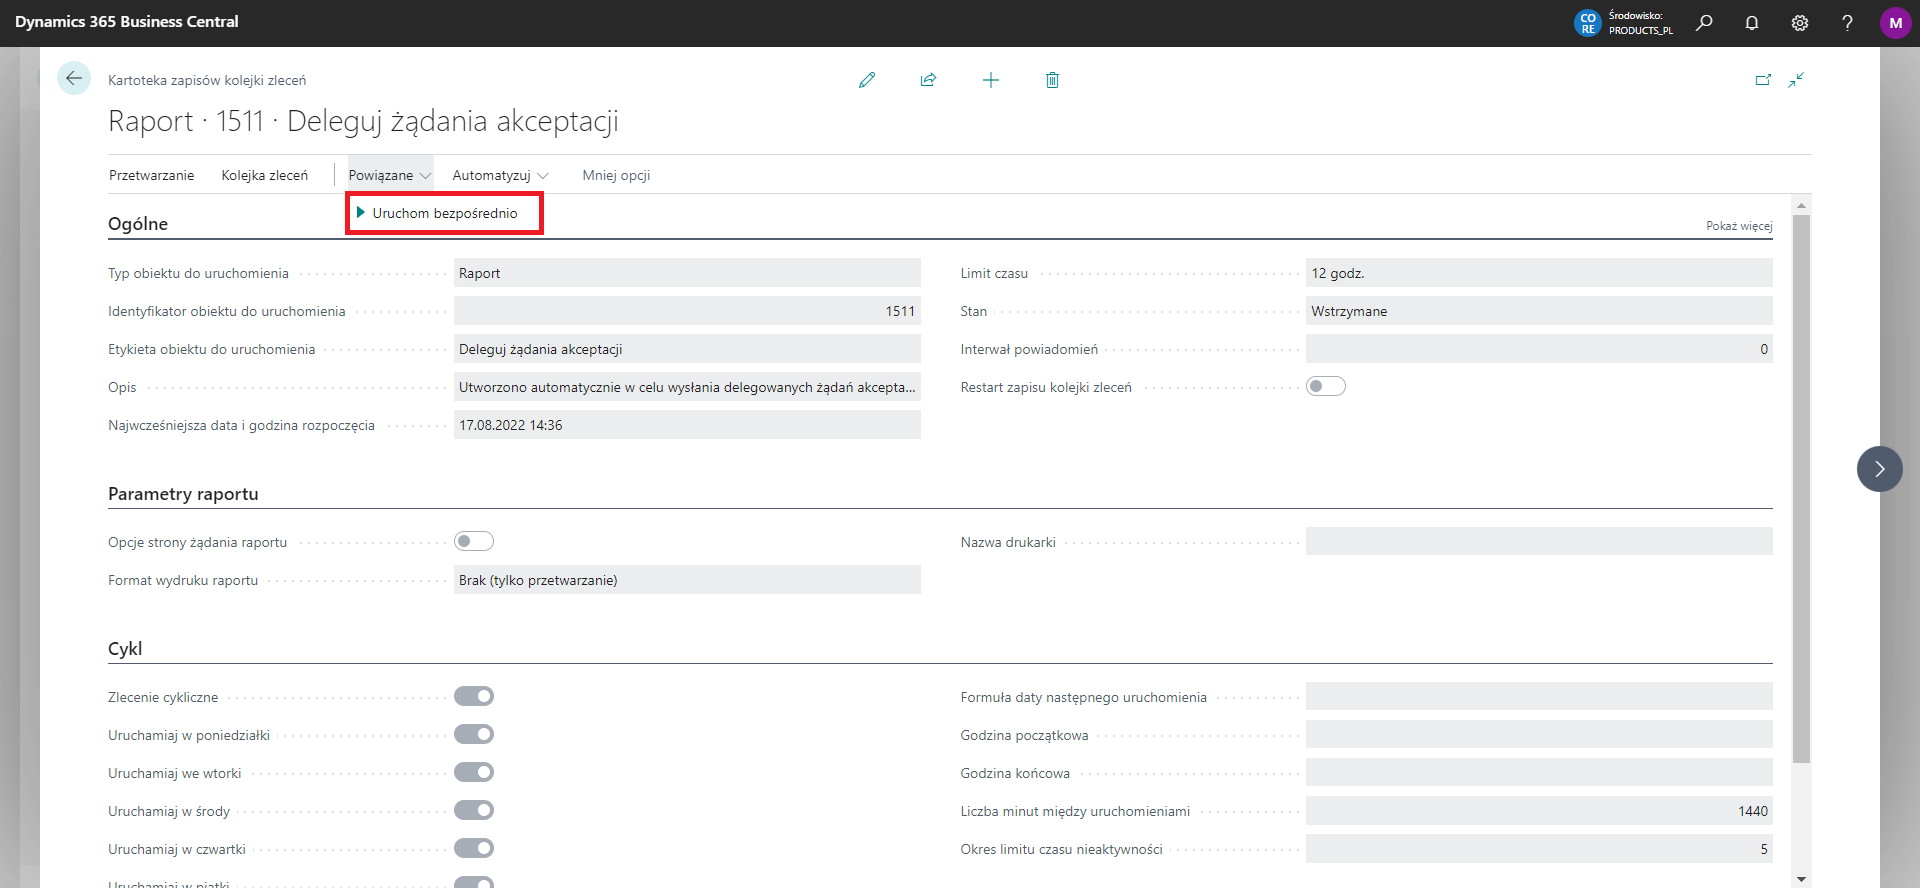The height and width of the screenshot is (888, 1920).
Task: Click the share icon
Action: click(928, 80)
